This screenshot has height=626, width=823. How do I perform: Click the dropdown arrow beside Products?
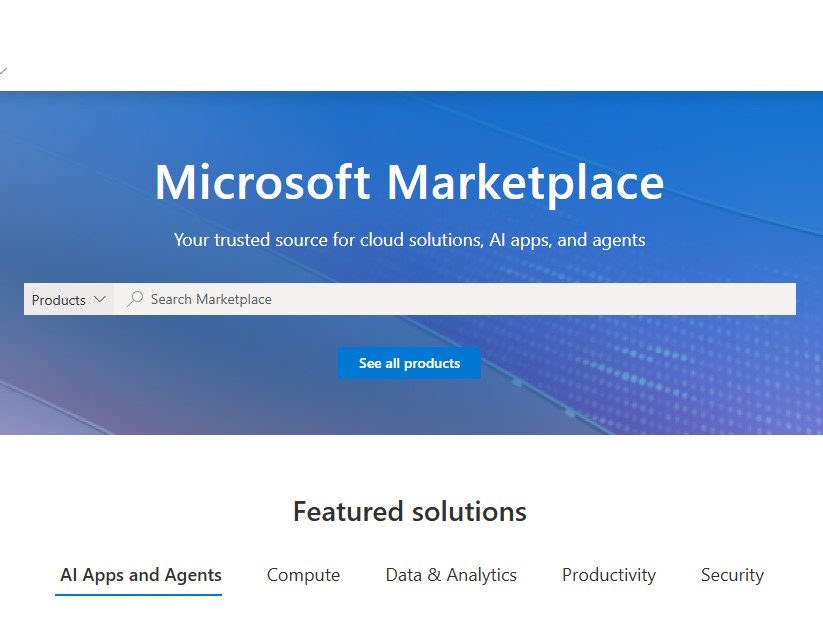pos(99,299)
